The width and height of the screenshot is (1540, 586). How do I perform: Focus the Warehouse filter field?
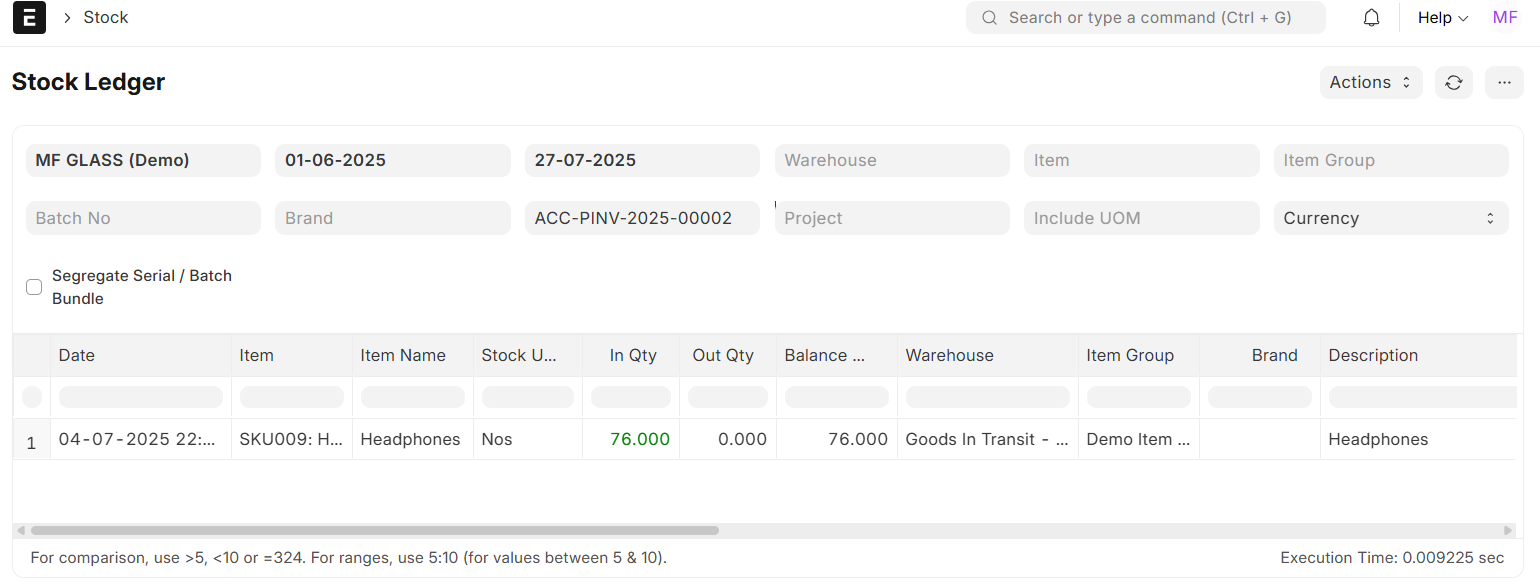892,160
